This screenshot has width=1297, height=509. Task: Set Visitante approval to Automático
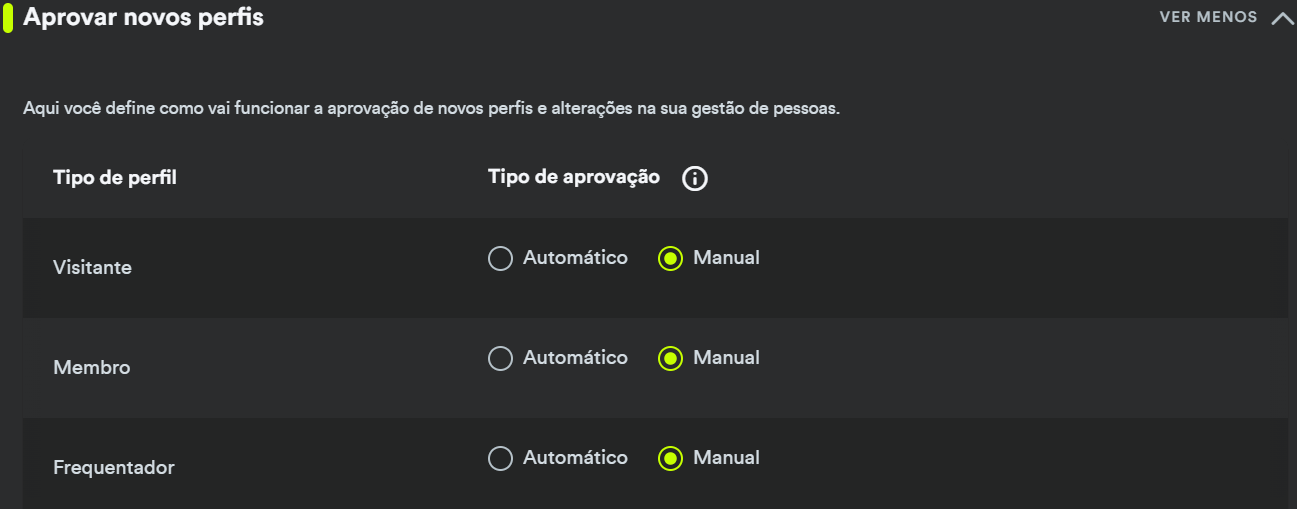pos(500,259)
